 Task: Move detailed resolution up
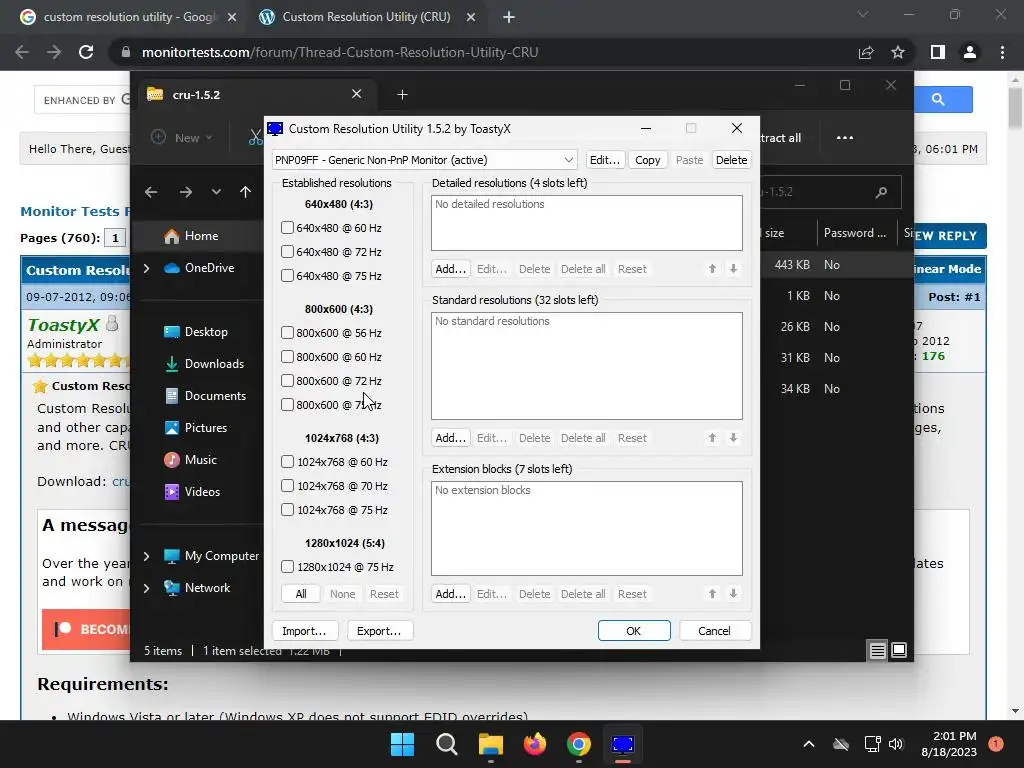tap(712, 268)
